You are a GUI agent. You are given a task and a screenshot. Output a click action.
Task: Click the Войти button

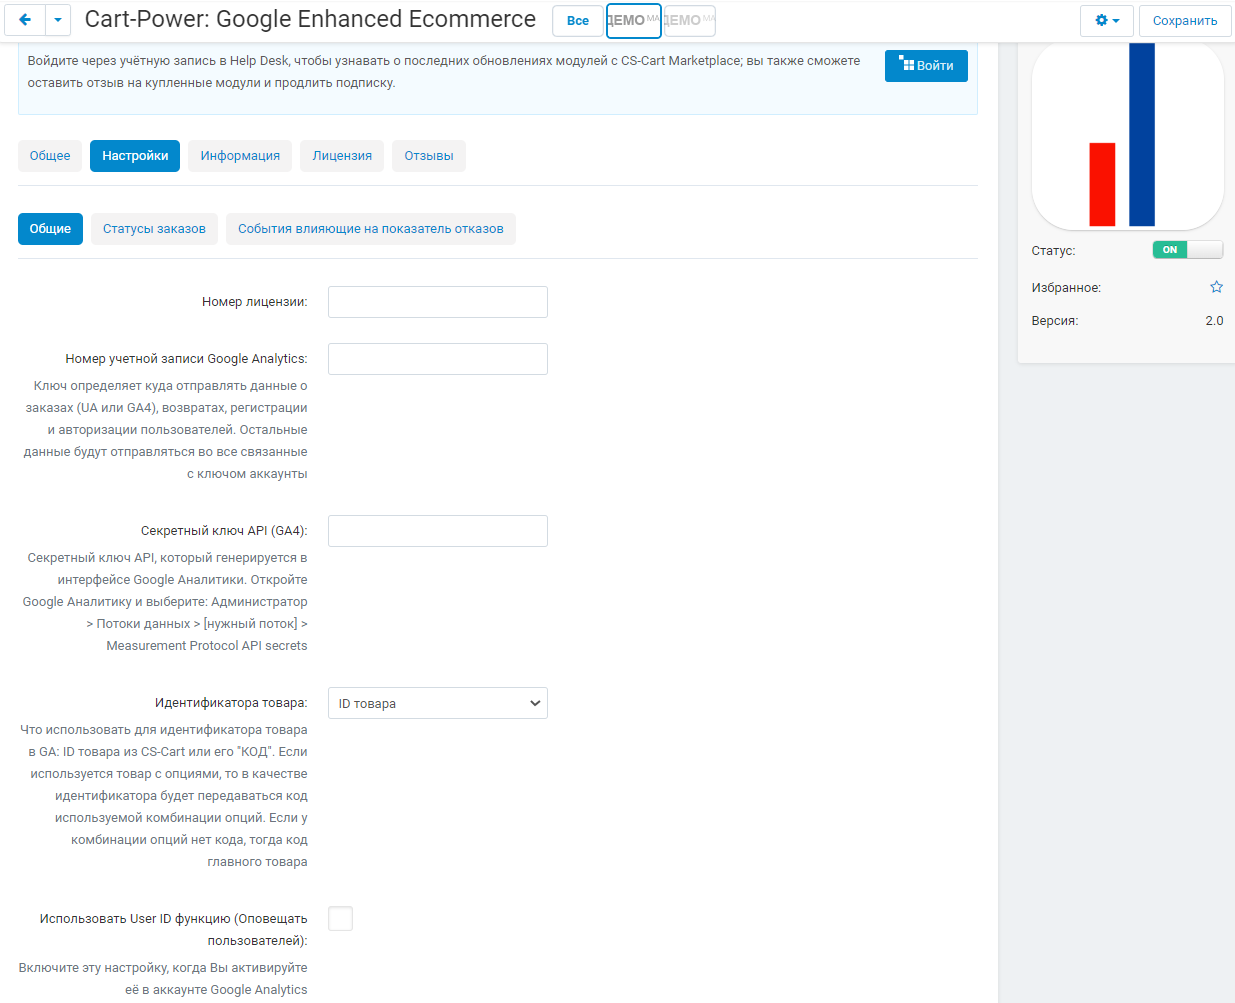pos(926,66)
